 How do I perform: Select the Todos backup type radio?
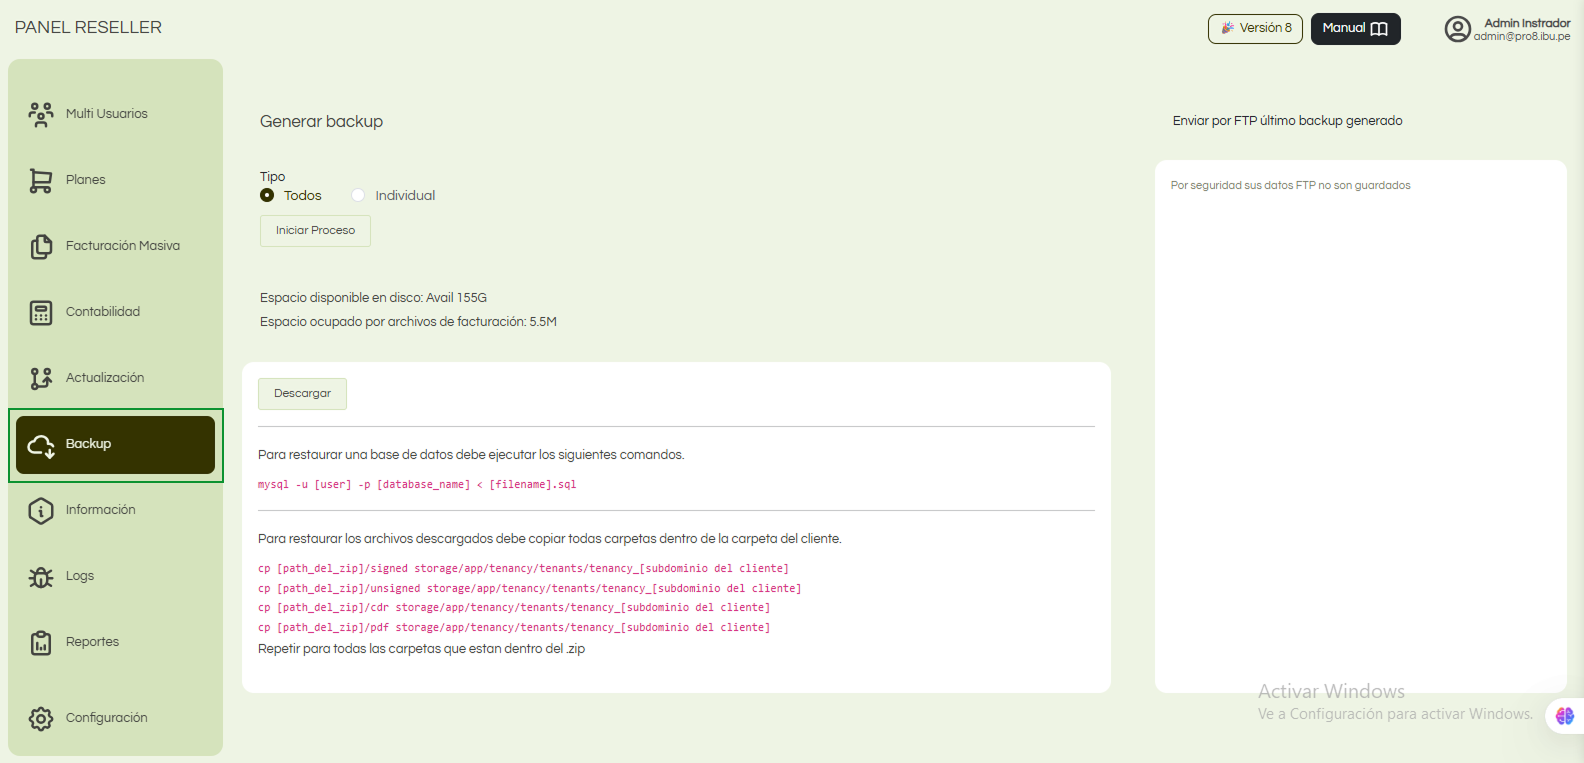click(267, 195)
